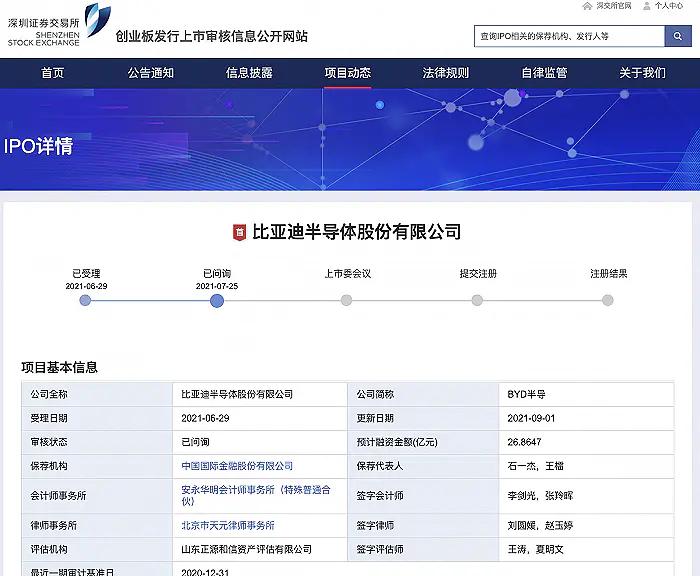
Task: Click the search magnifier button
Action: pyautogui.click(x=678, y=36)
